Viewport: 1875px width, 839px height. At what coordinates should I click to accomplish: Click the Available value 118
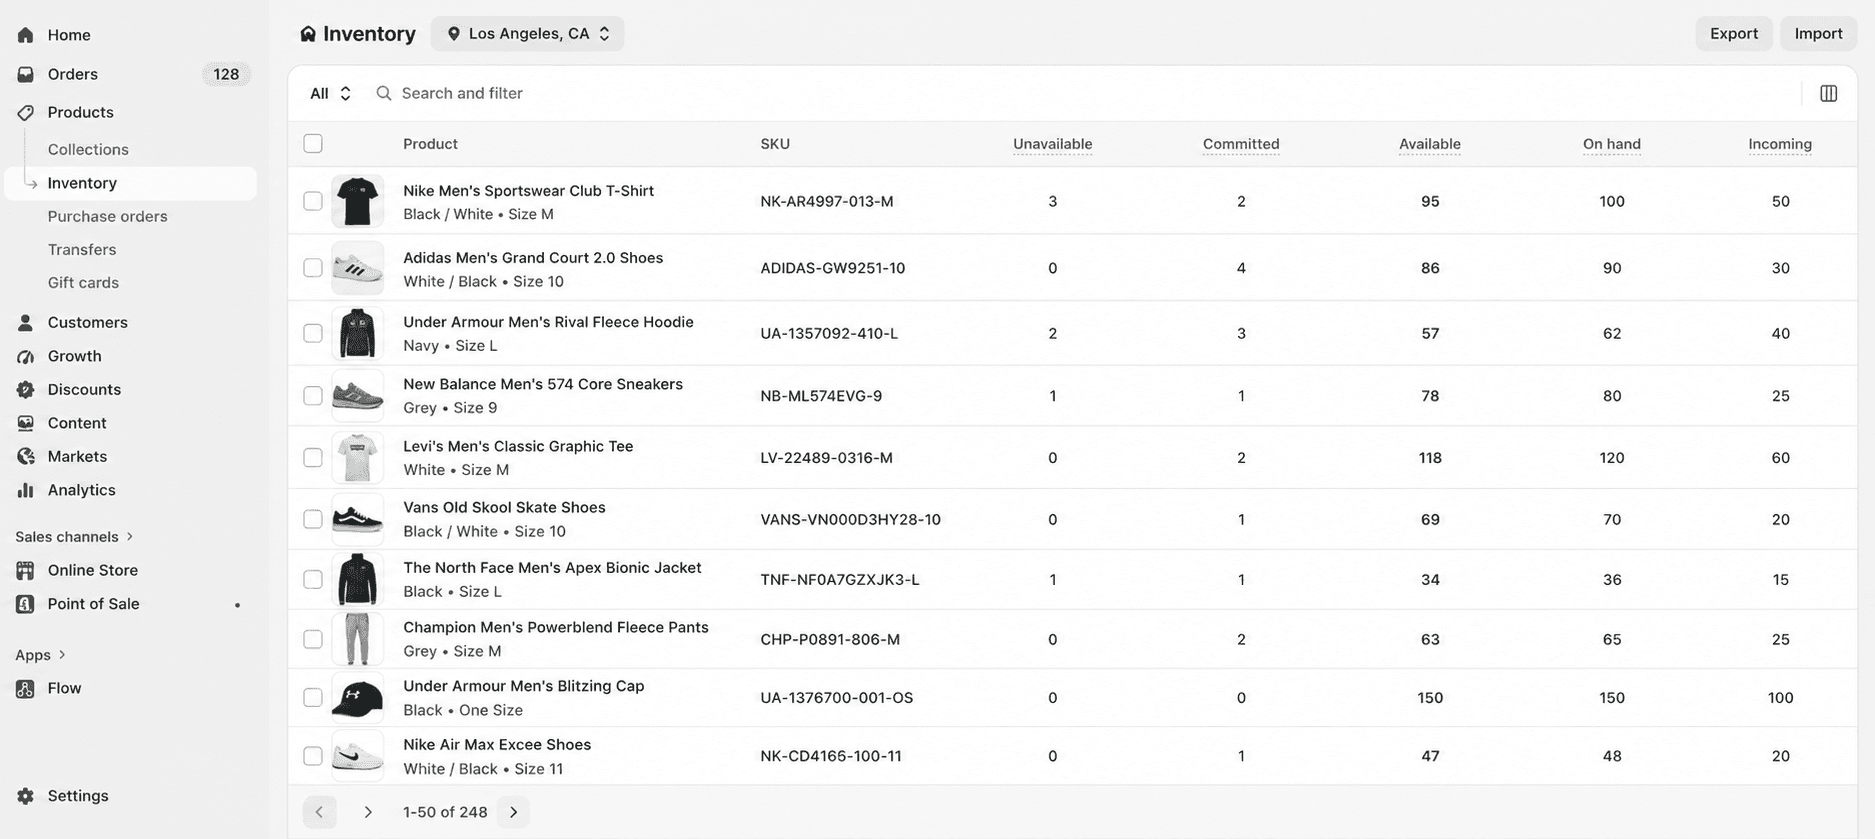click(1430, 458)
